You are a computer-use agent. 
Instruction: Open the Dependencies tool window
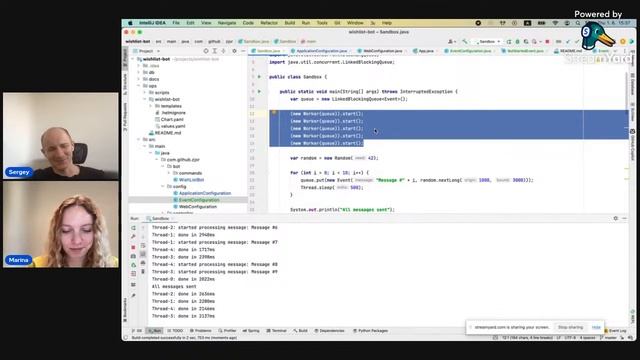[329, 331]
